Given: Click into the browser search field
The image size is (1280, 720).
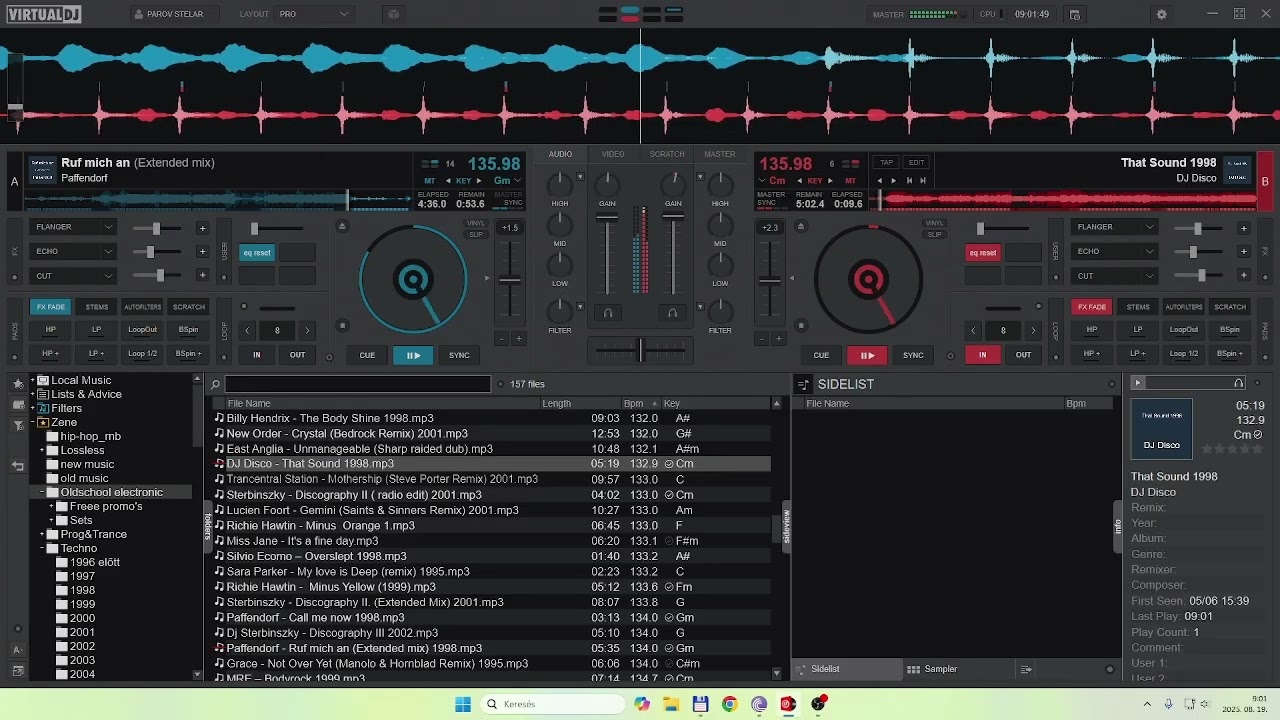Looking at the screenshot, I should point(358,384).
